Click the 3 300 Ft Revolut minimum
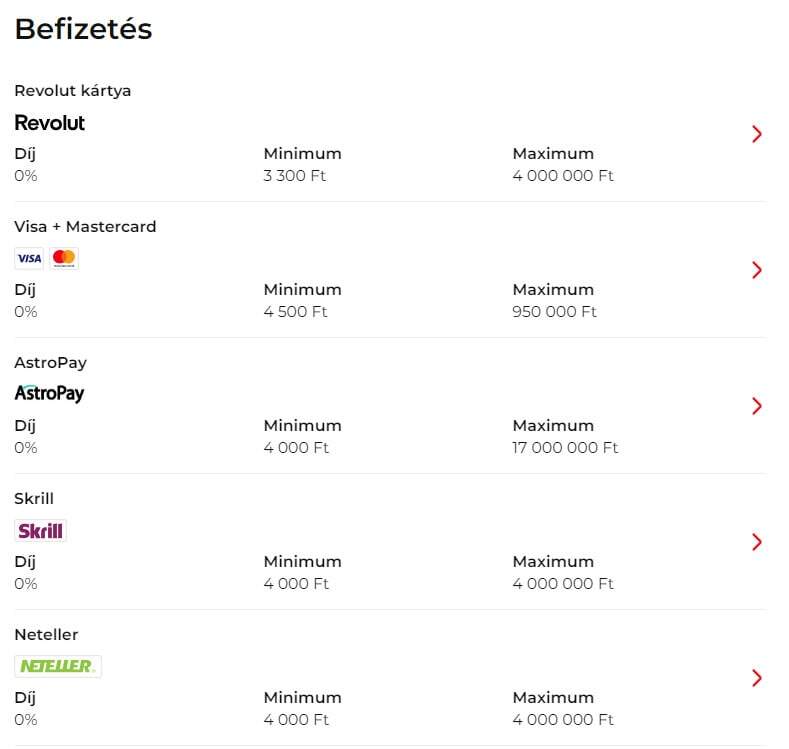The height and width of the screenshot is (749, 789). (x=295, y=176)
